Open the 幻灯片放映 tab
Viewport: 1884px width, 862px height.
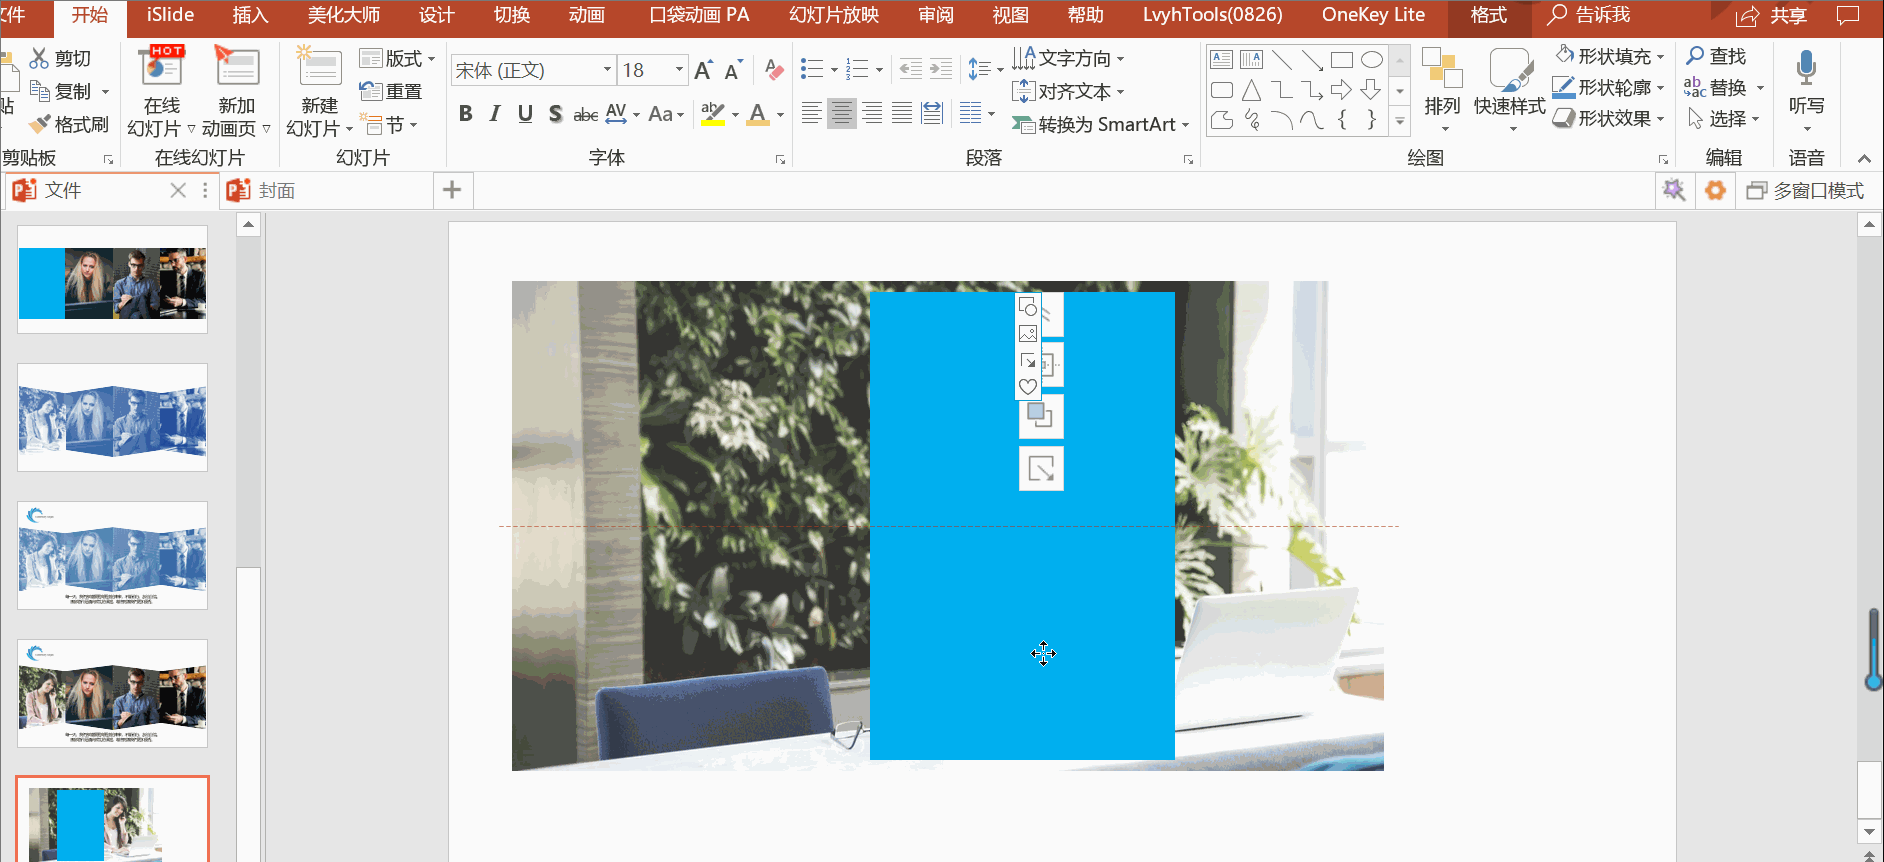834,15
